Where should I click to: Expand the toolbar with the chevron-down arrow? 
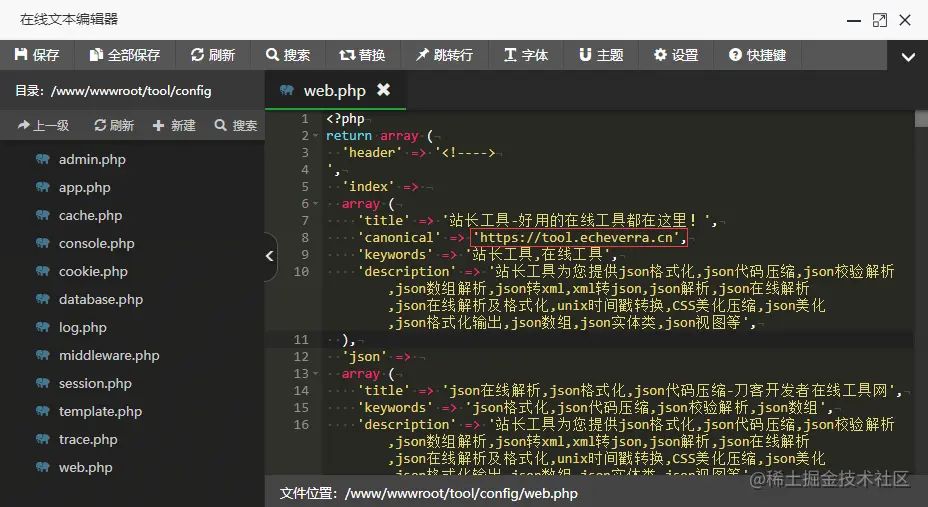pyautogui.click(x=908, y=57)
